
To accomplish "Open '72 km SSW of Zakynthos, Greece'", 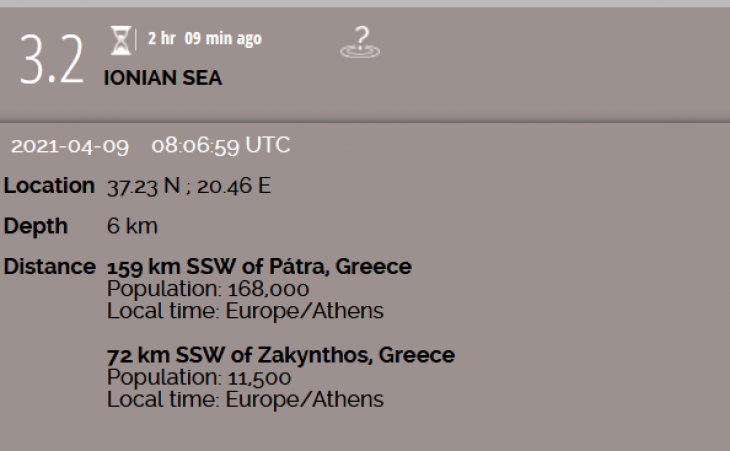I will [280, 355].
